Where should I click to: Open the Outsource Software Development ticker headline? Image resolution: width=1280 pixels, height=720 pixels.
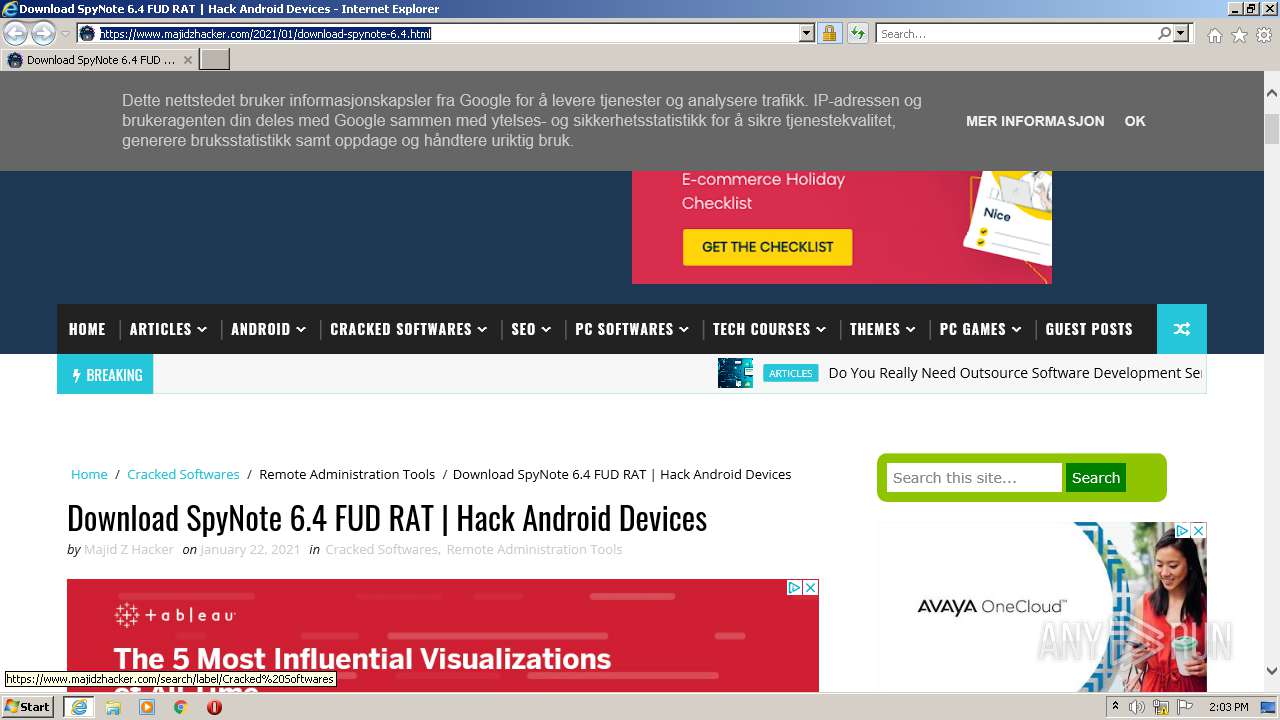point(1015,373)
